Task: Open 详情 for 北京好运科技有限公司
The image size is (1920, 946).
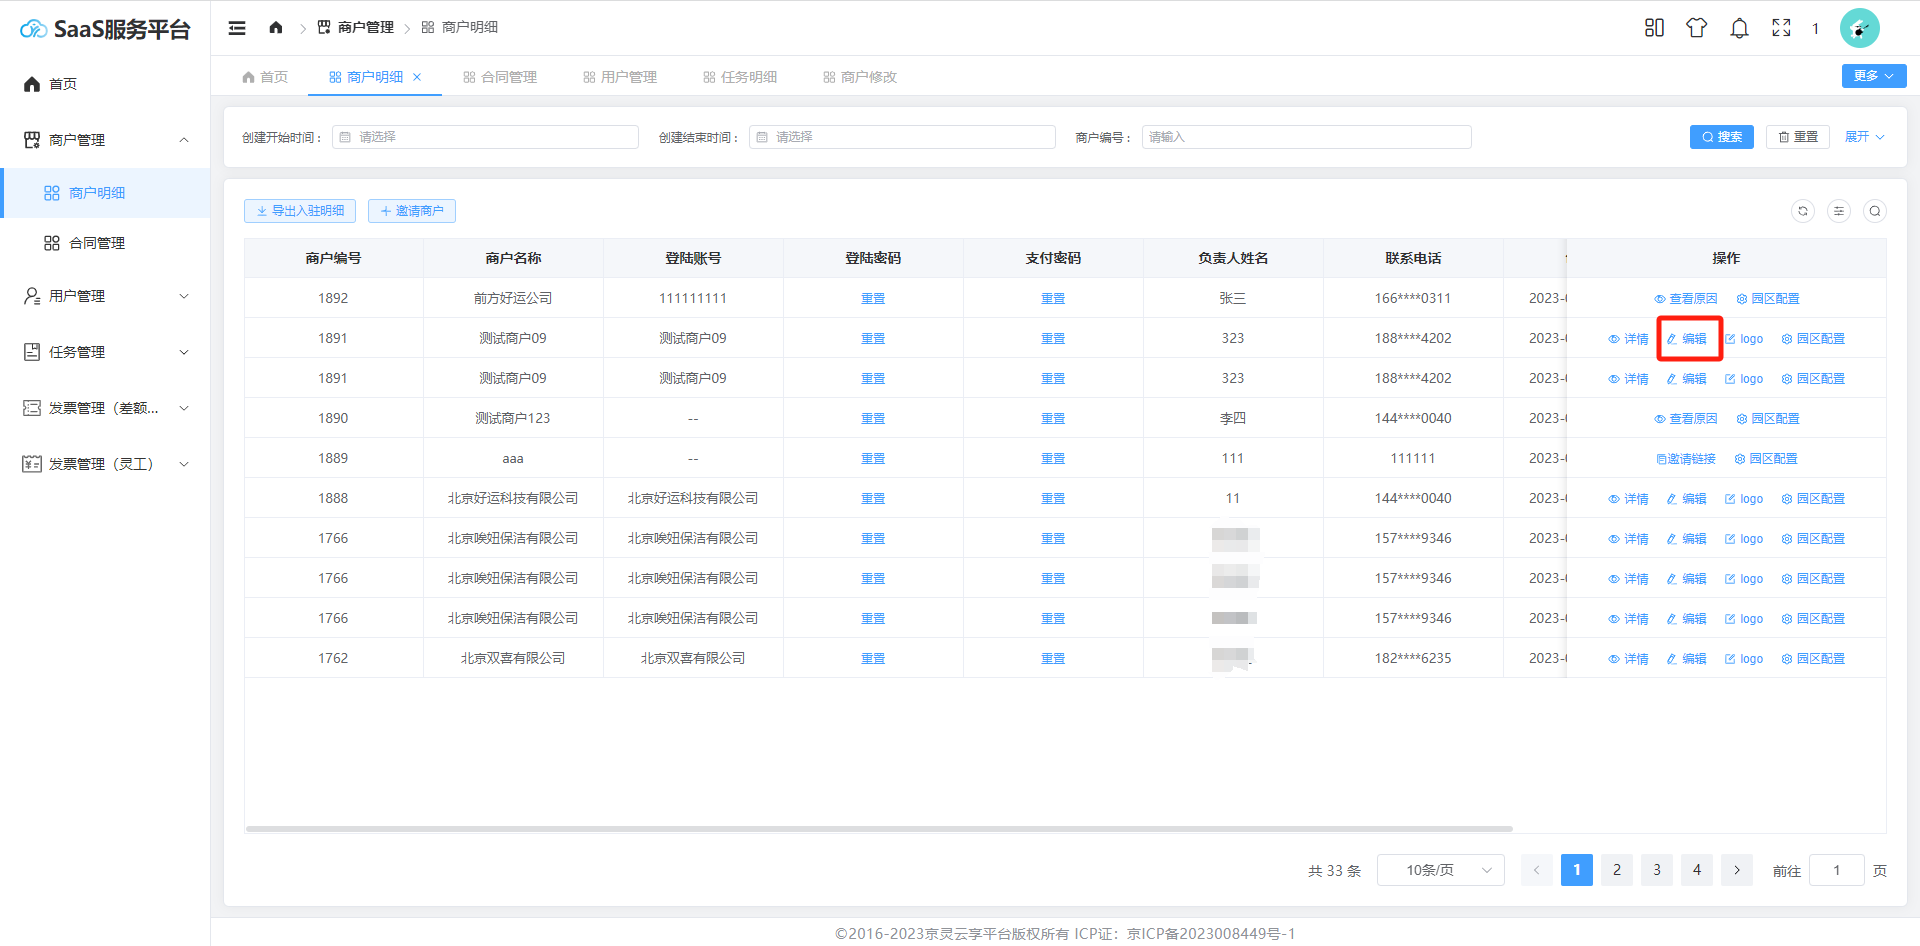Action: pyautogui.click(x=1628, y=499)
